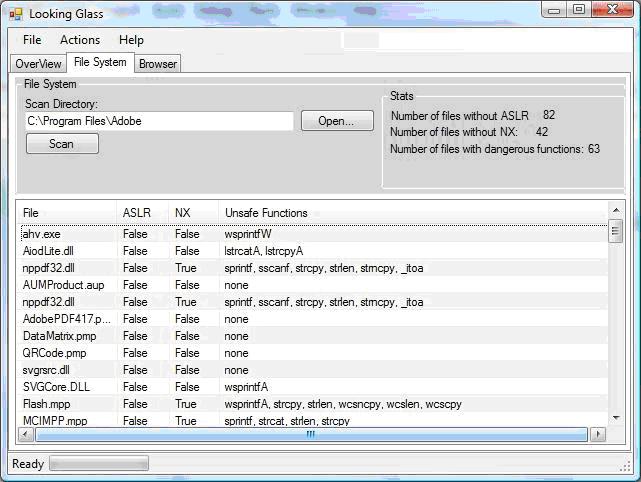Open the File menu

click(32, 40)
